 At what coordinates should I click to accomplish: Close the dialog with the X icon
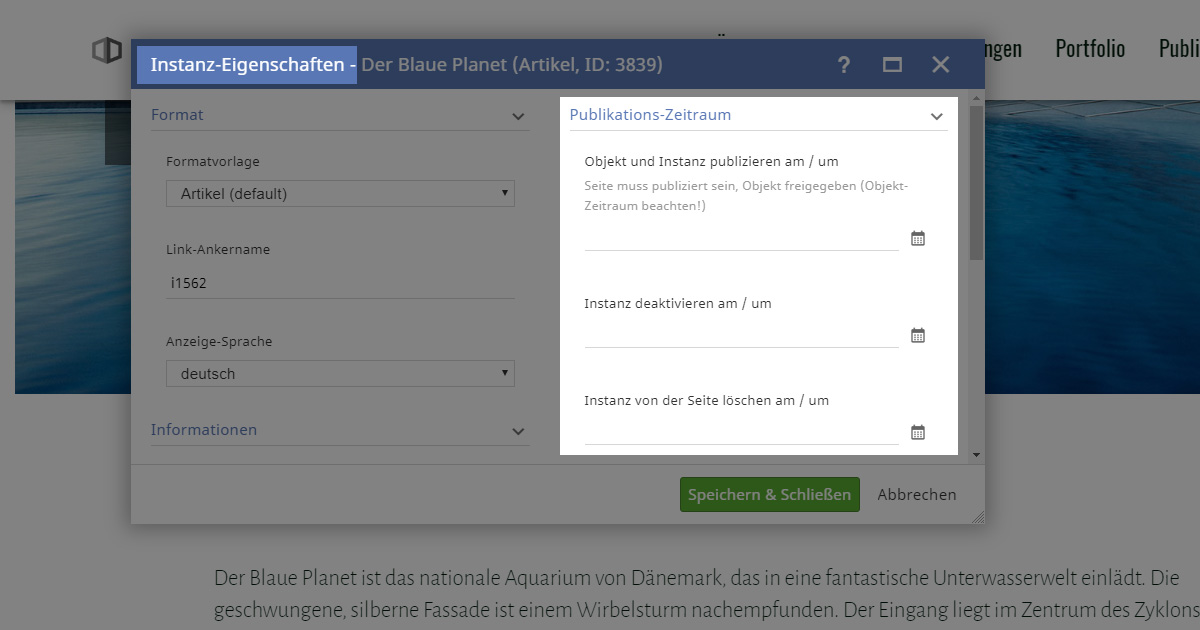(x=940, y=65)
